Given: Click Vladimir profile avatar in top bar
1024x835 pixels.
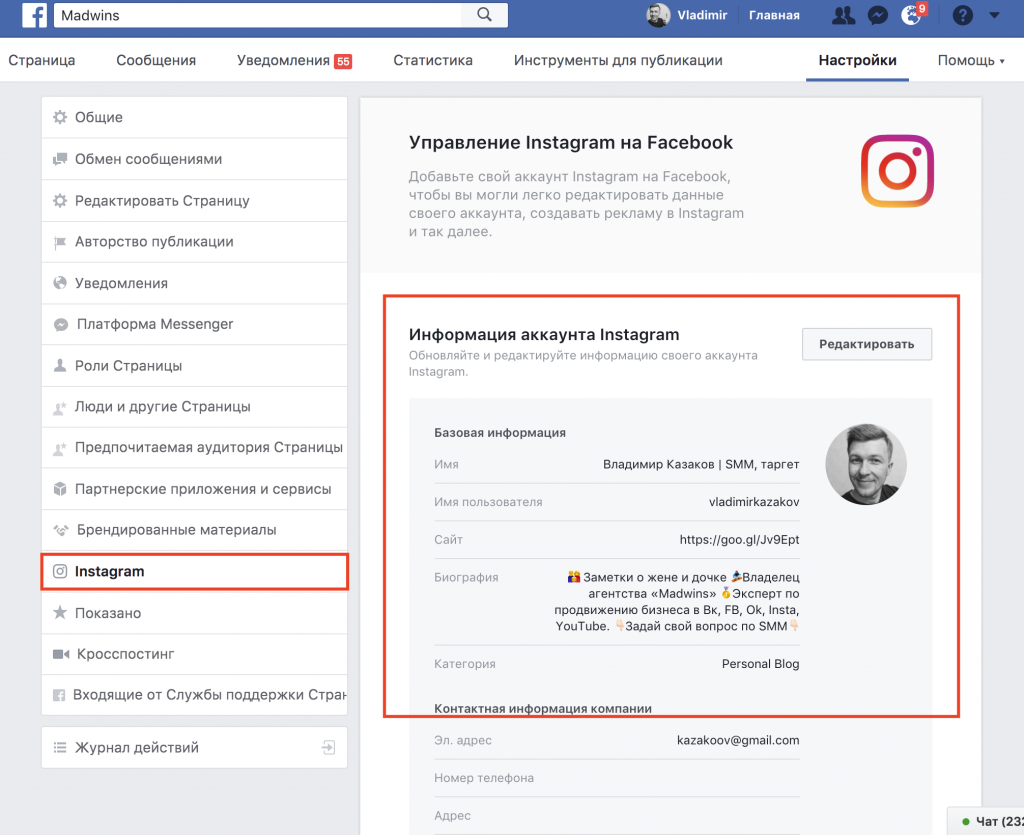Looking at the screenshot, I should coord(658,15).
